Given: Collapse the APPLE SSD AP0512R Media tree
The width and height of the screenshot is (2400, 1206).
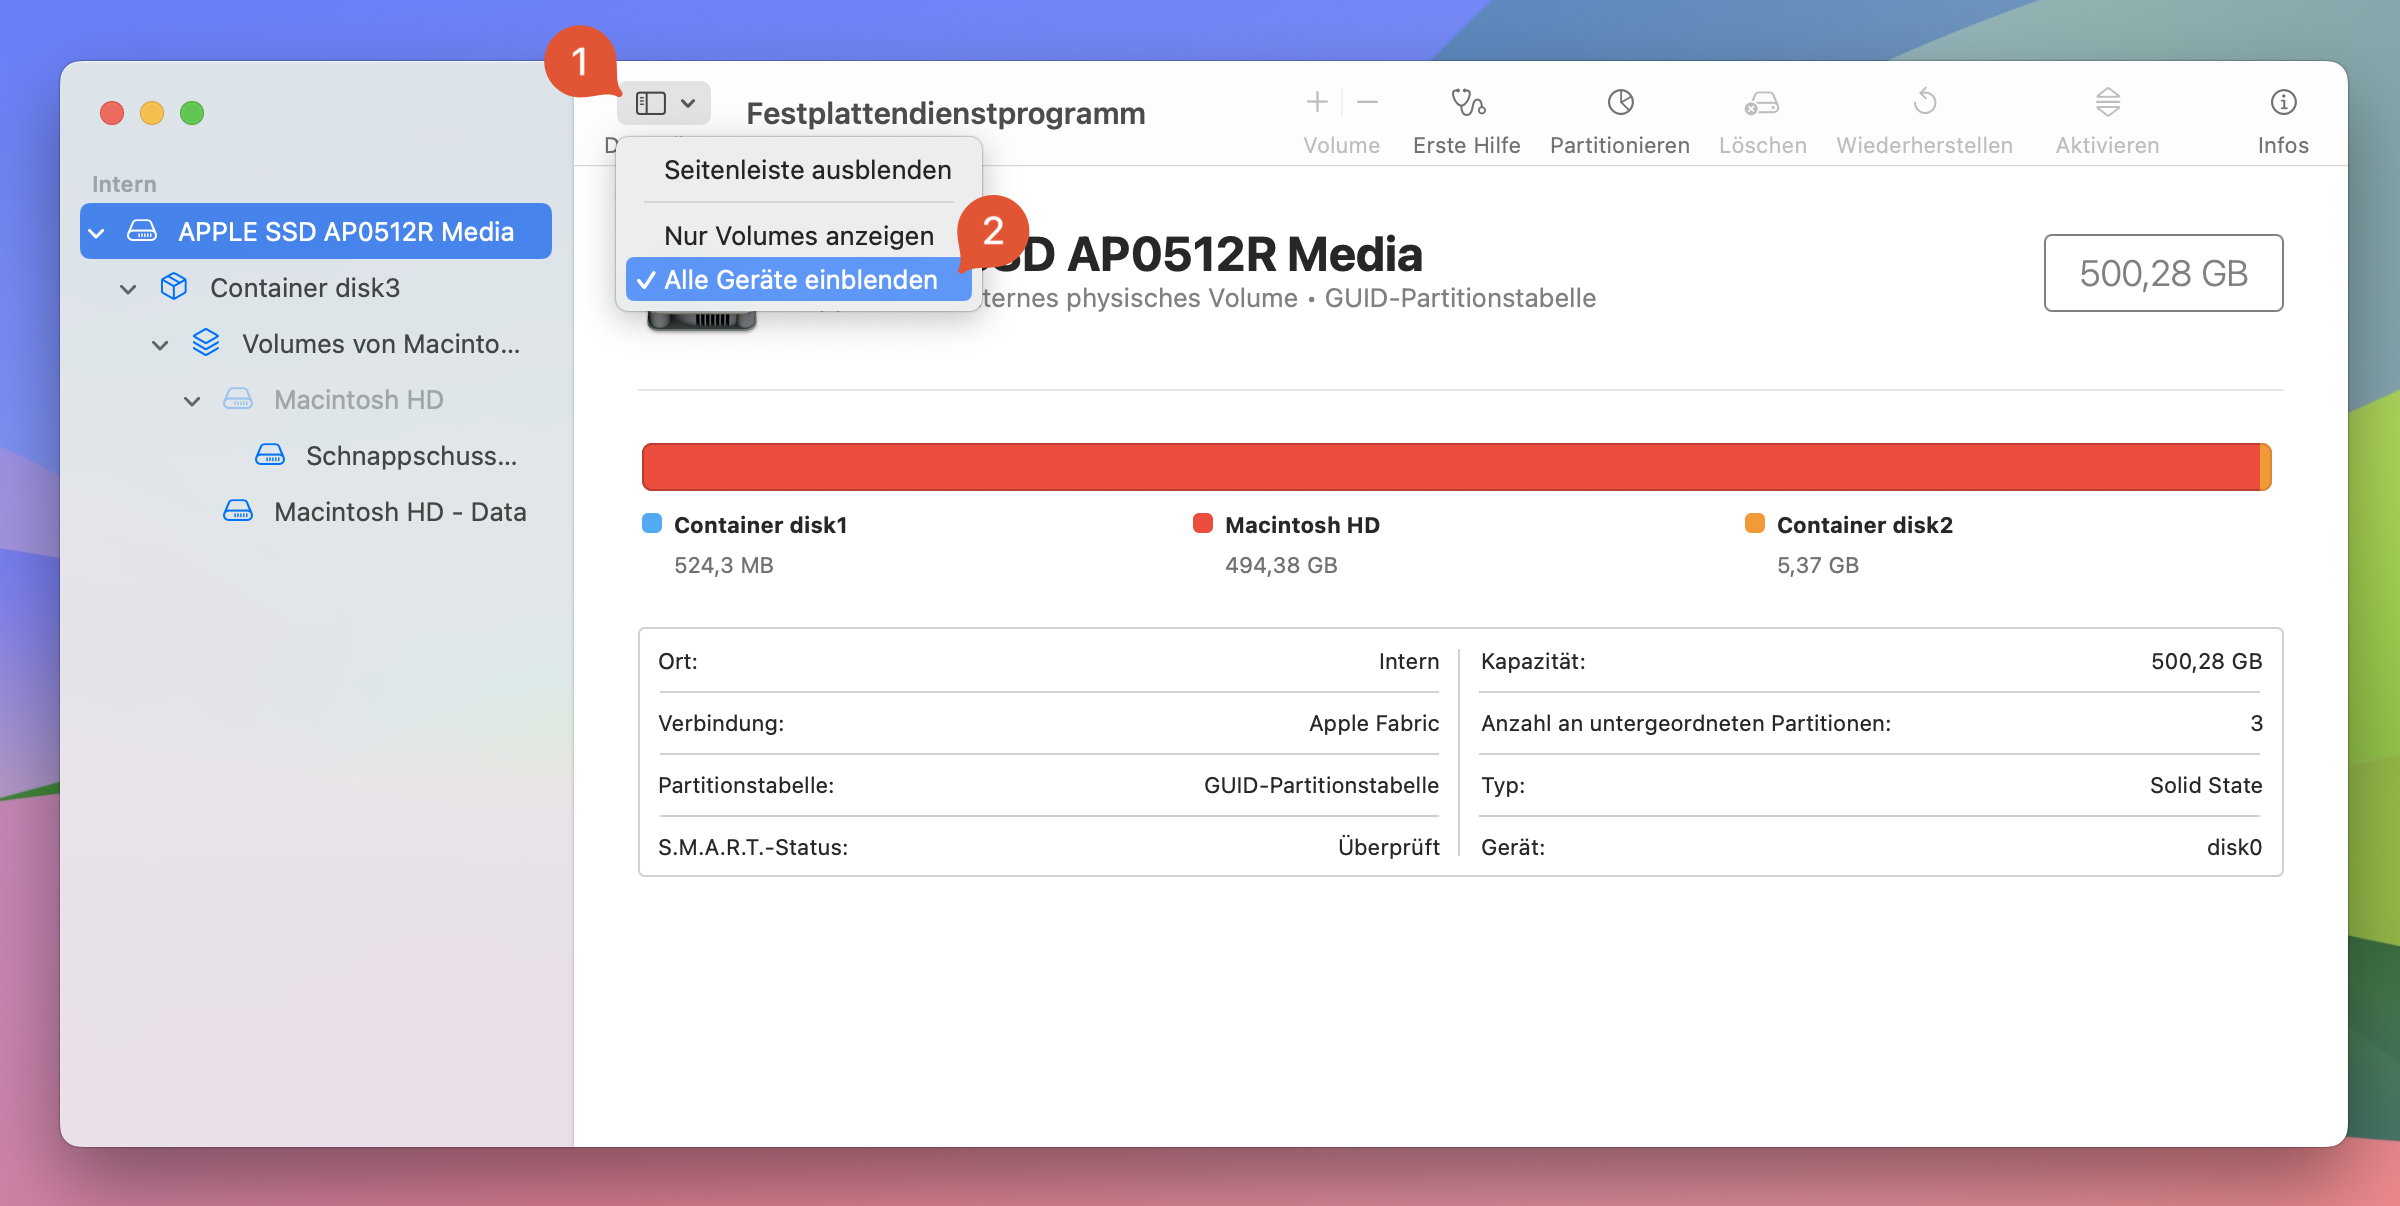Looking at the screenshot, I should click(x=97, y=233).
